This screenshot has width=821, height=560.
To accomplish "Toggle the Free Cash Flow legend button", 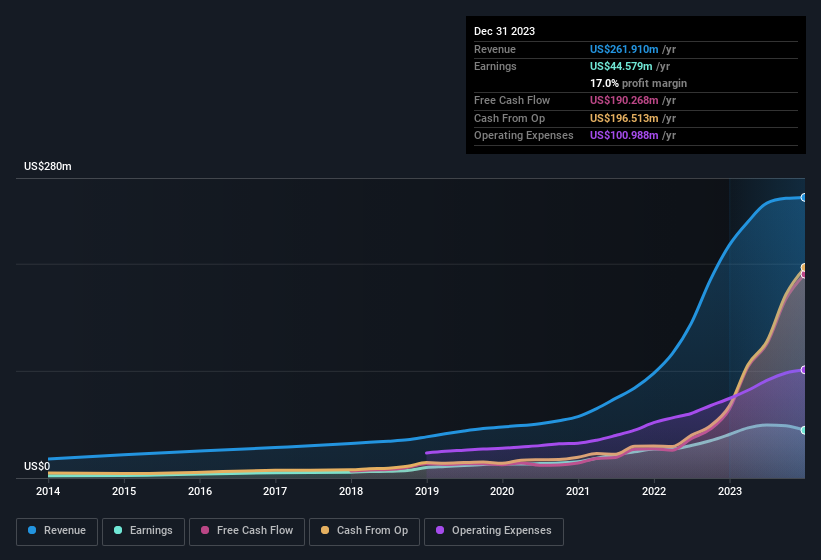I will 247,531.
